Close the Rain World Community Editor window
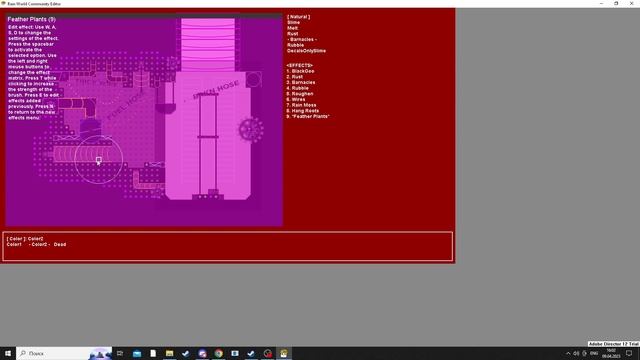 (x=631, y=3)
